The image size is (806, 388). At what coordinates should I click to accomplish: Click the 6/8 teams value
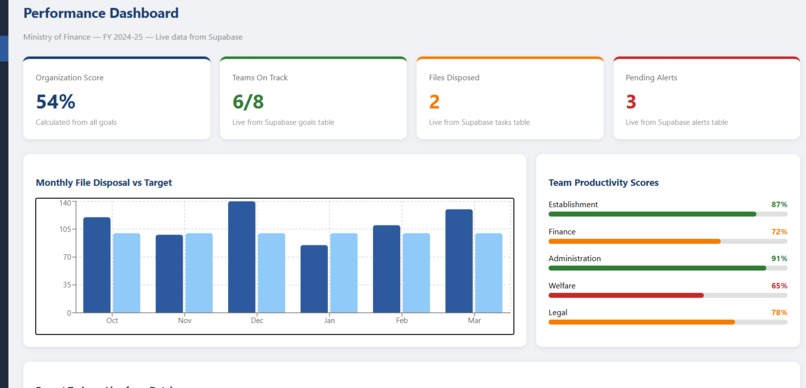(248, 102)
